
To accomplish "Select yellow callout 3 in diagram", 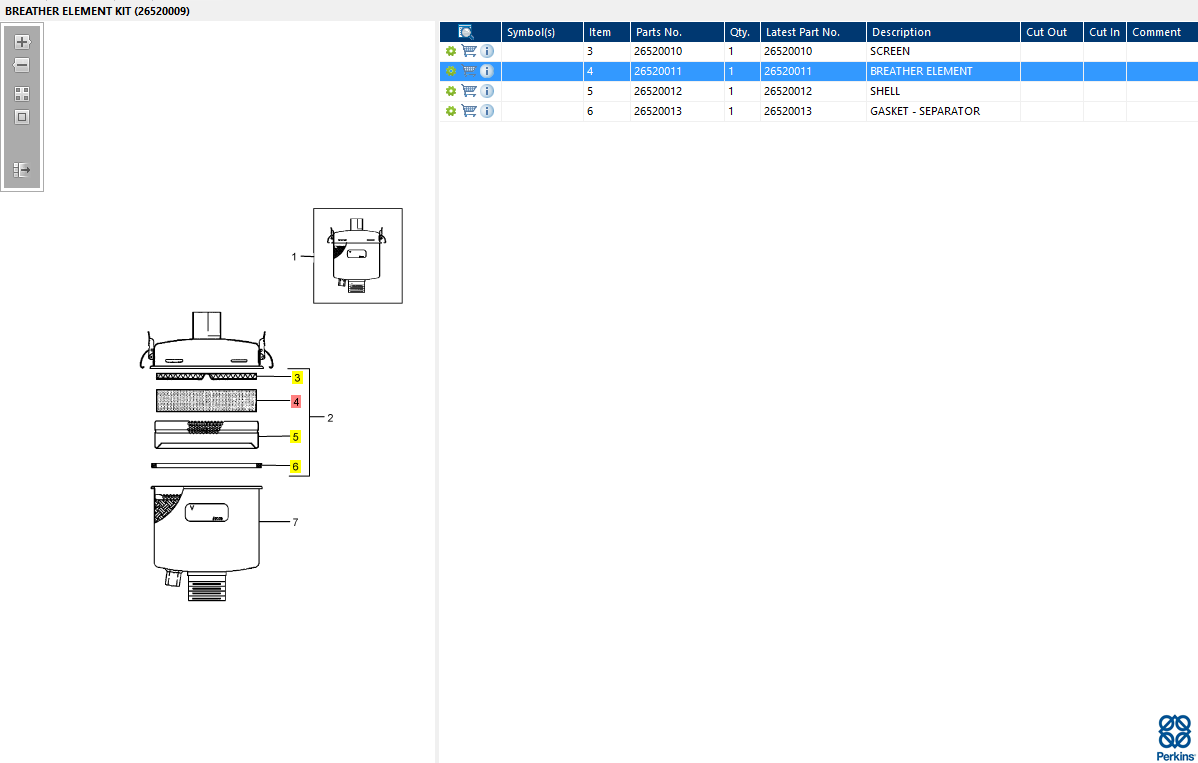I will 296,378.
